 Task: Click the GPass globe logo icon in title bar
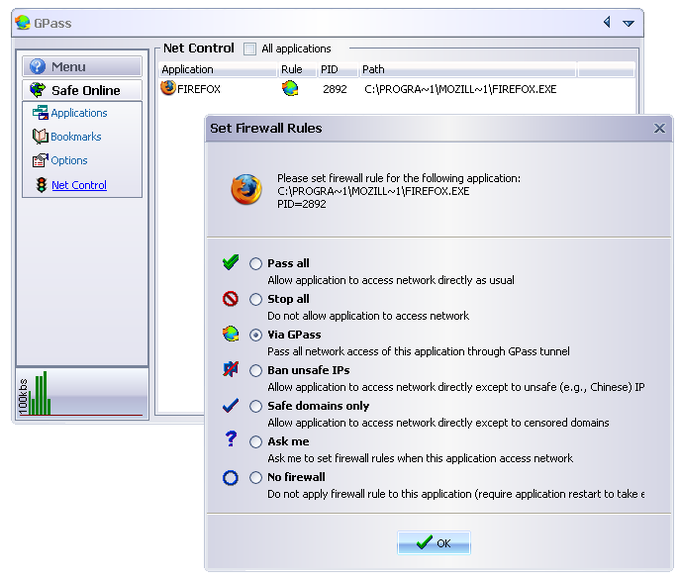[x=23, y=23]
